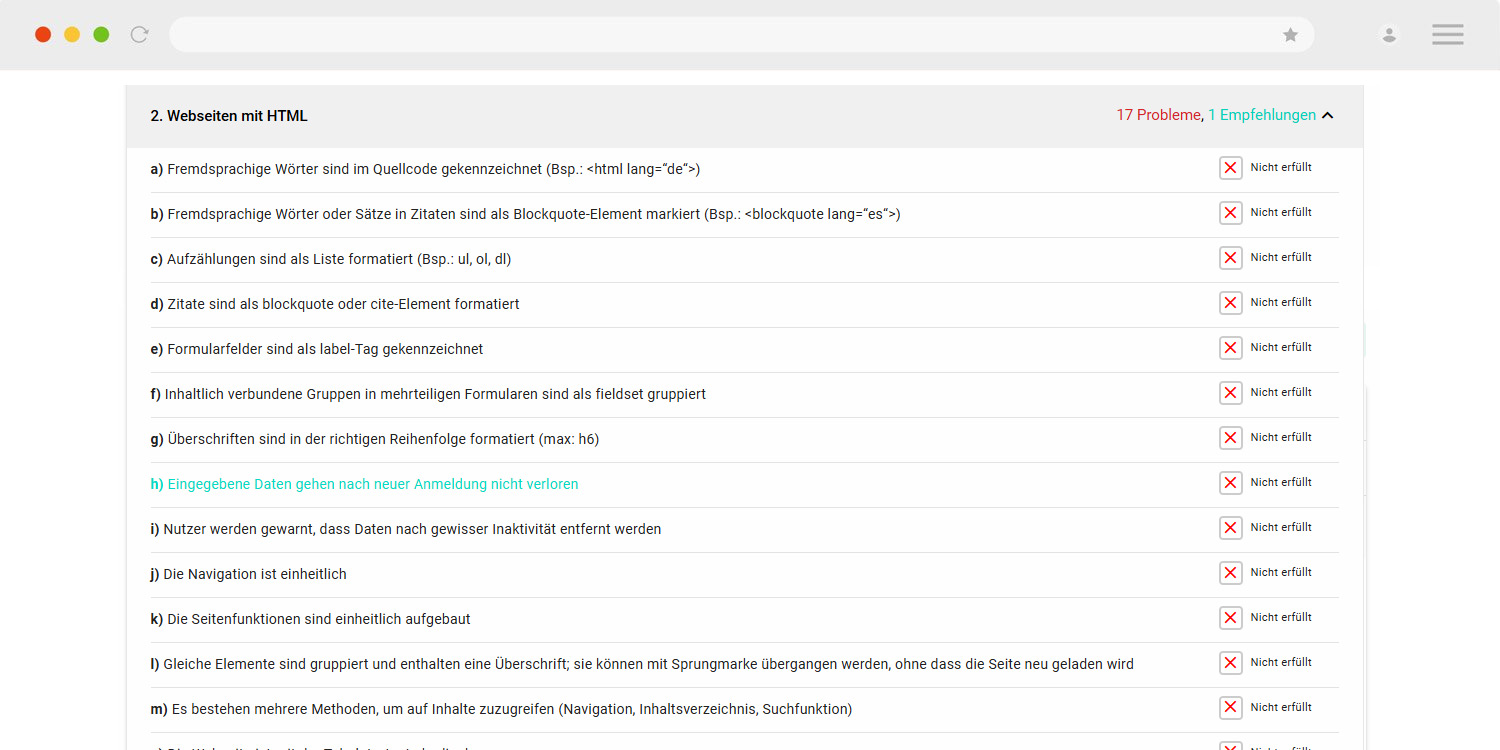This screenshot has width=1500, height=750.
Task: Click the red X icon for item m)
Action: pyautogui.click(x=1231, y=708)
